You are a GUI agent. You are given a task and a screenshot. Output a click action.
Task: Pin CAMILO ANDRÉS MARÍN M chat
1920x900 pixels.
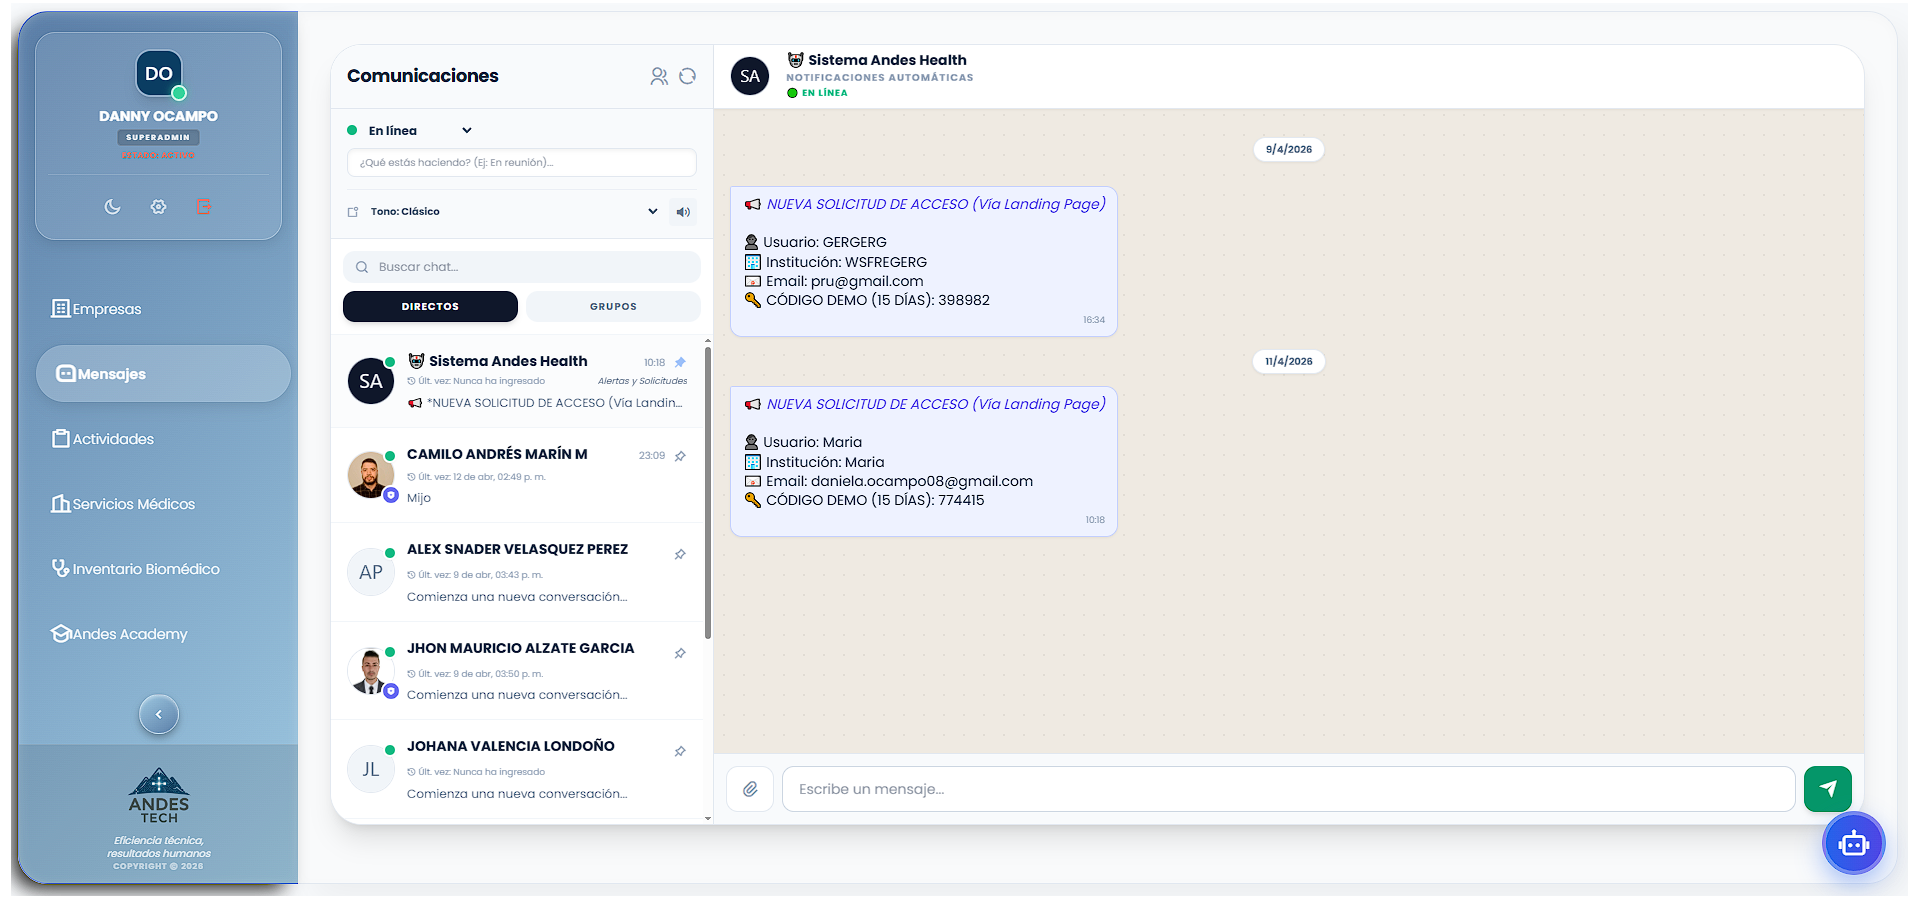(680, 456)
